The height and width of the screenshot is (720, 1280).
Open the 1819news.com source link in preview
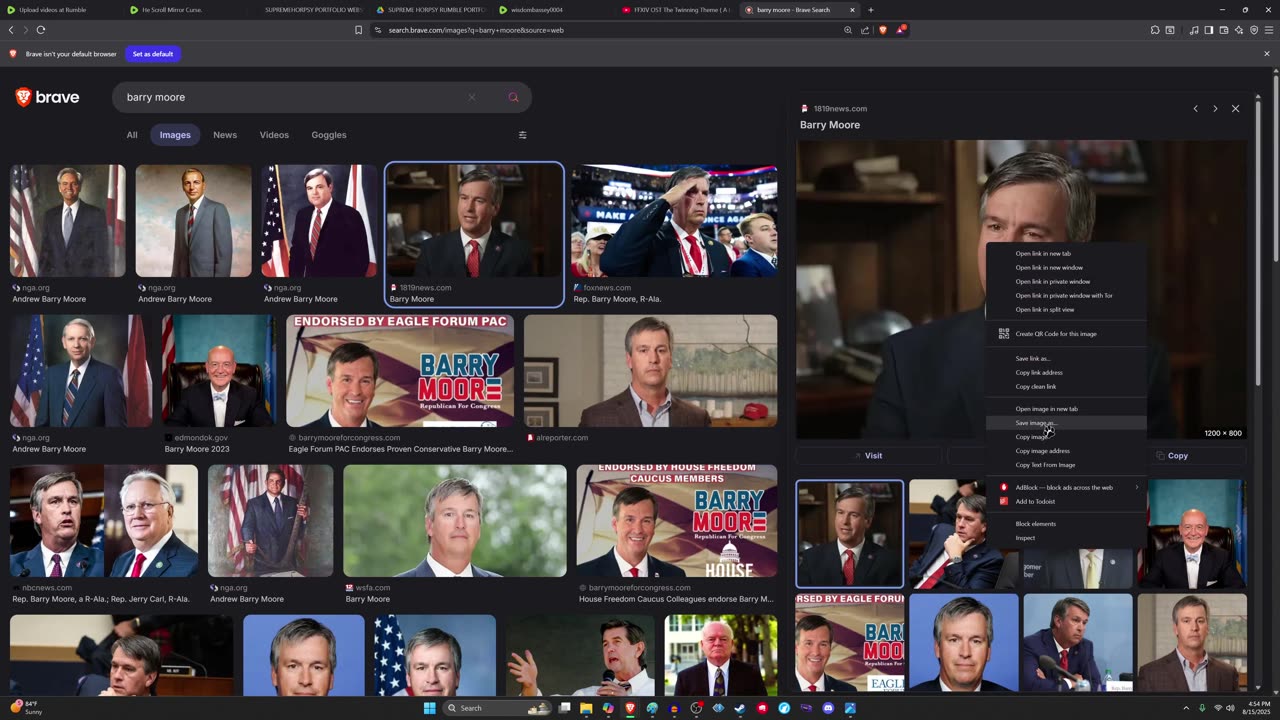click(840, 108)
